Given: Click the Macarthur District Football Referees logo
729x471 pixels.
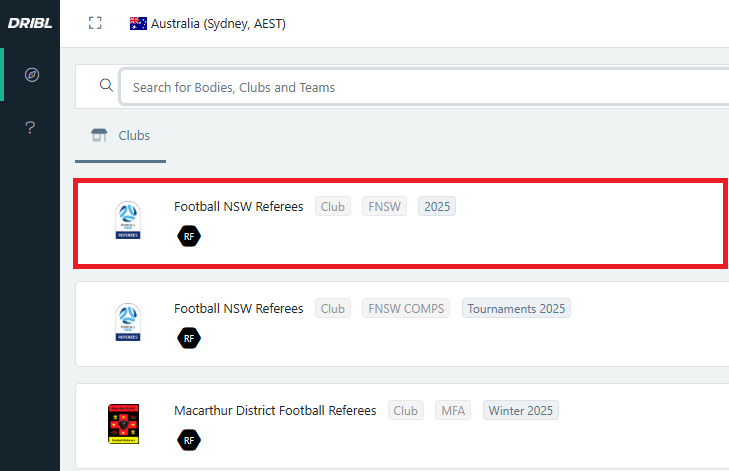Looking at the screenshot, I should point(123,424).
